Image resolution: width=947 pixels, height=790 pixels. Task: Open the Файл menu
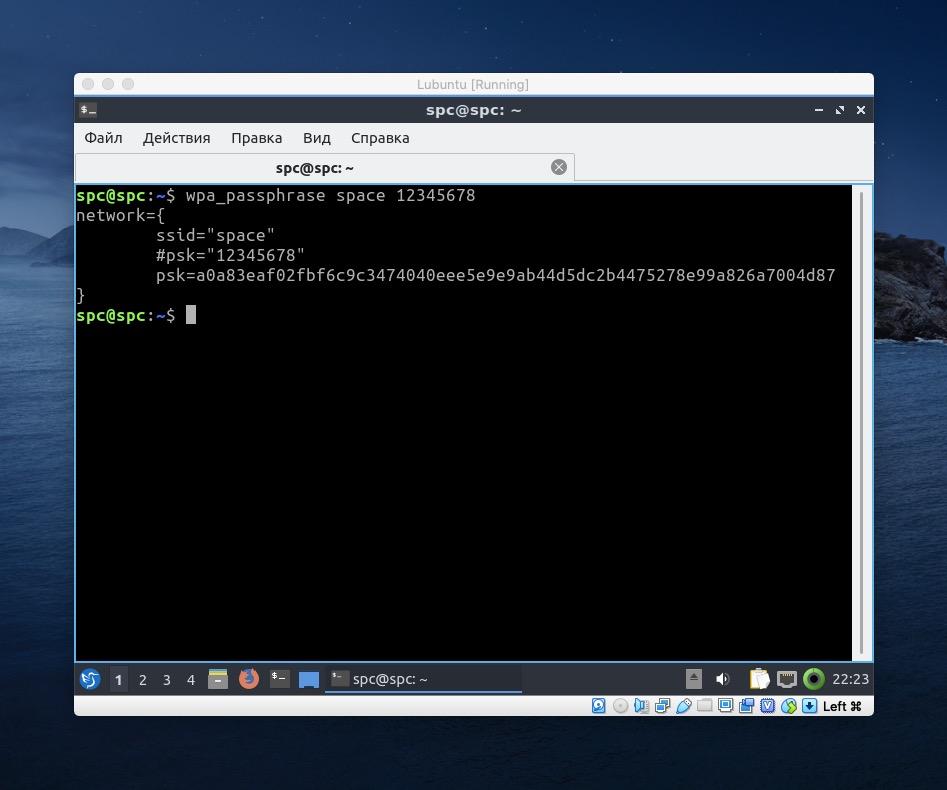tap(103, 138)
